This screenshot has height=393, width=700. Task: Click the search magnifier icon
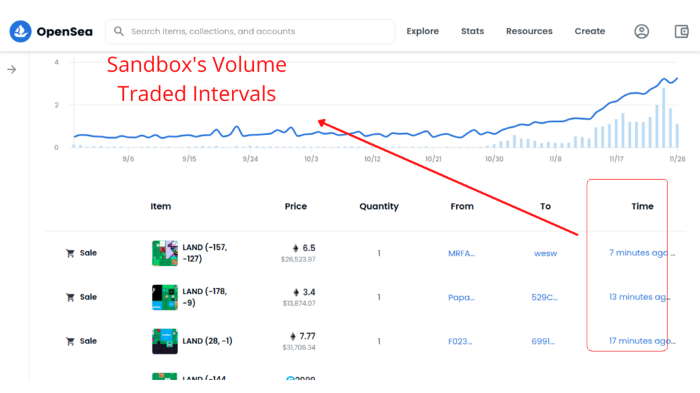coord(119,31)
